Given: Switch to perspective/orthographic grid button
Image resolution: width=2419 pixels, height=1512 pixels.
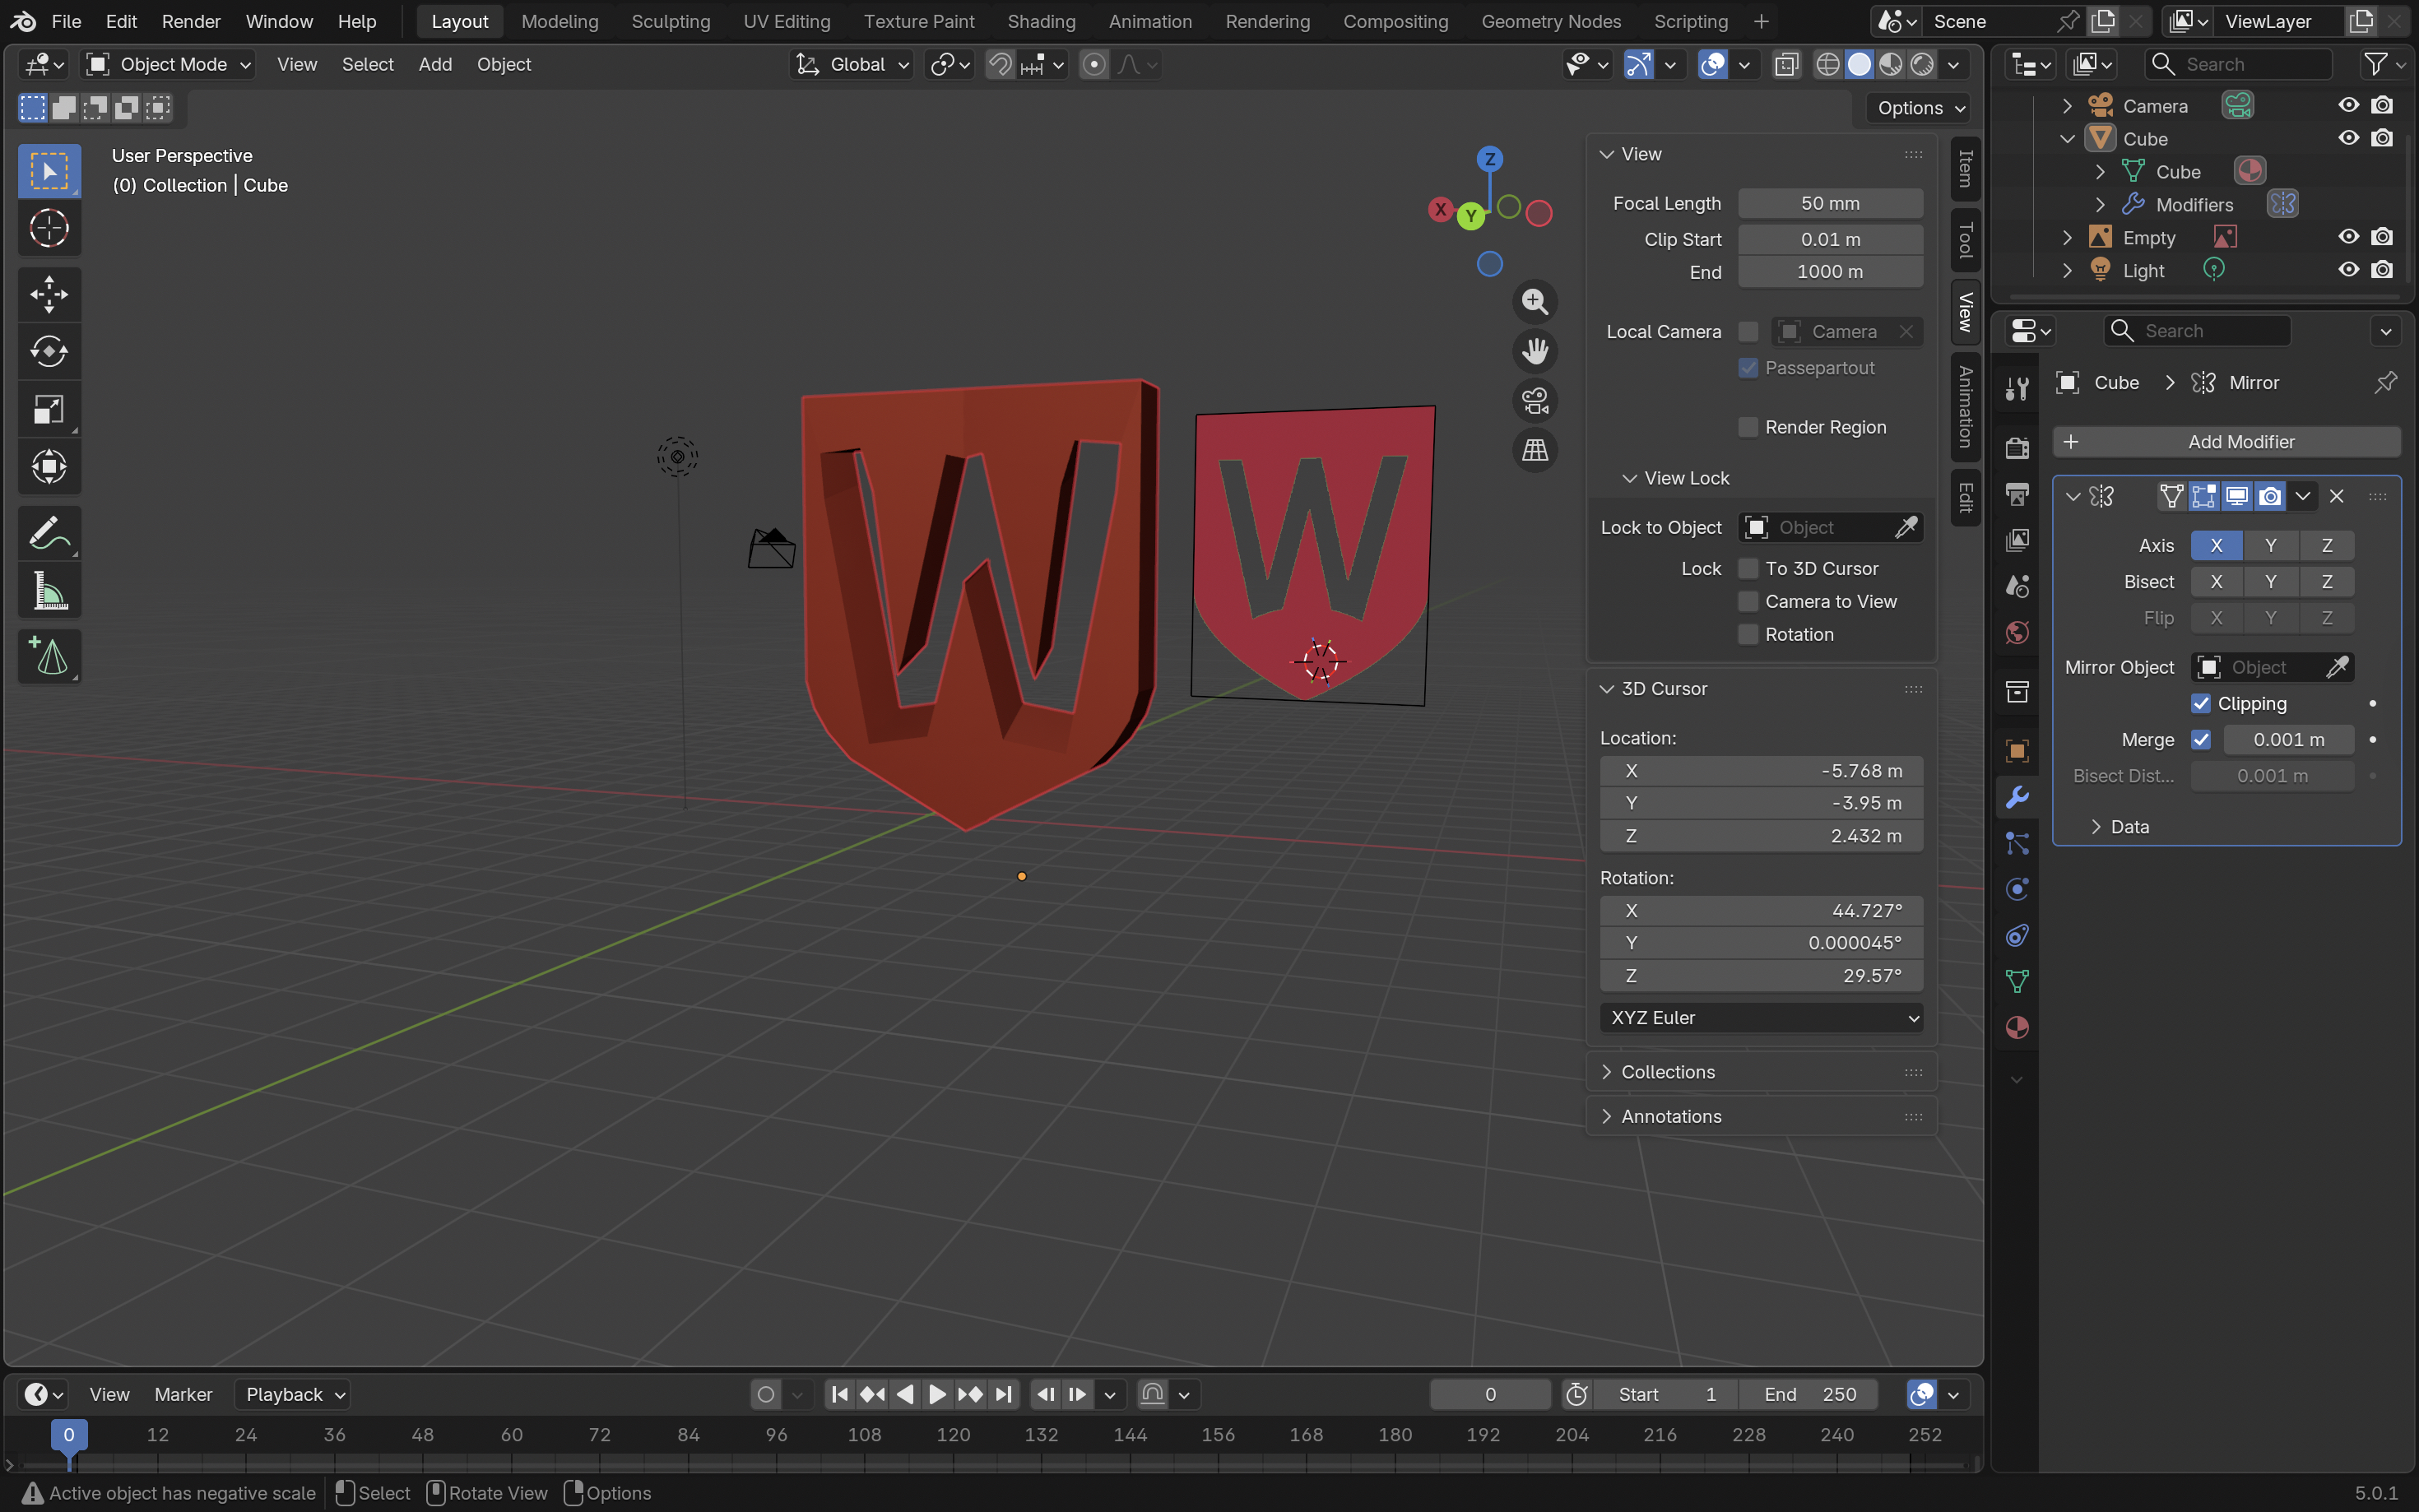Looking at the screenshot, I should coord(1534,451).
